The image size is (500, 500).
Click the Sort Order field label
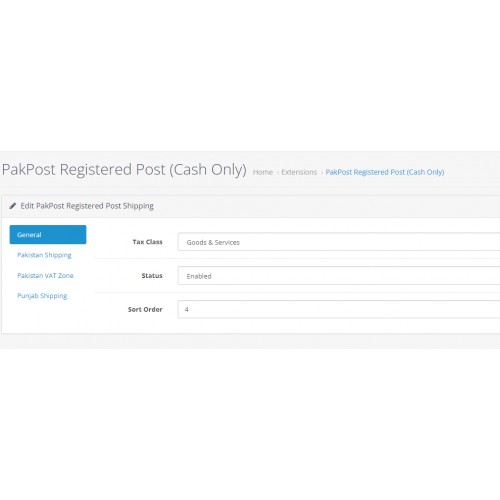[145, 309]
